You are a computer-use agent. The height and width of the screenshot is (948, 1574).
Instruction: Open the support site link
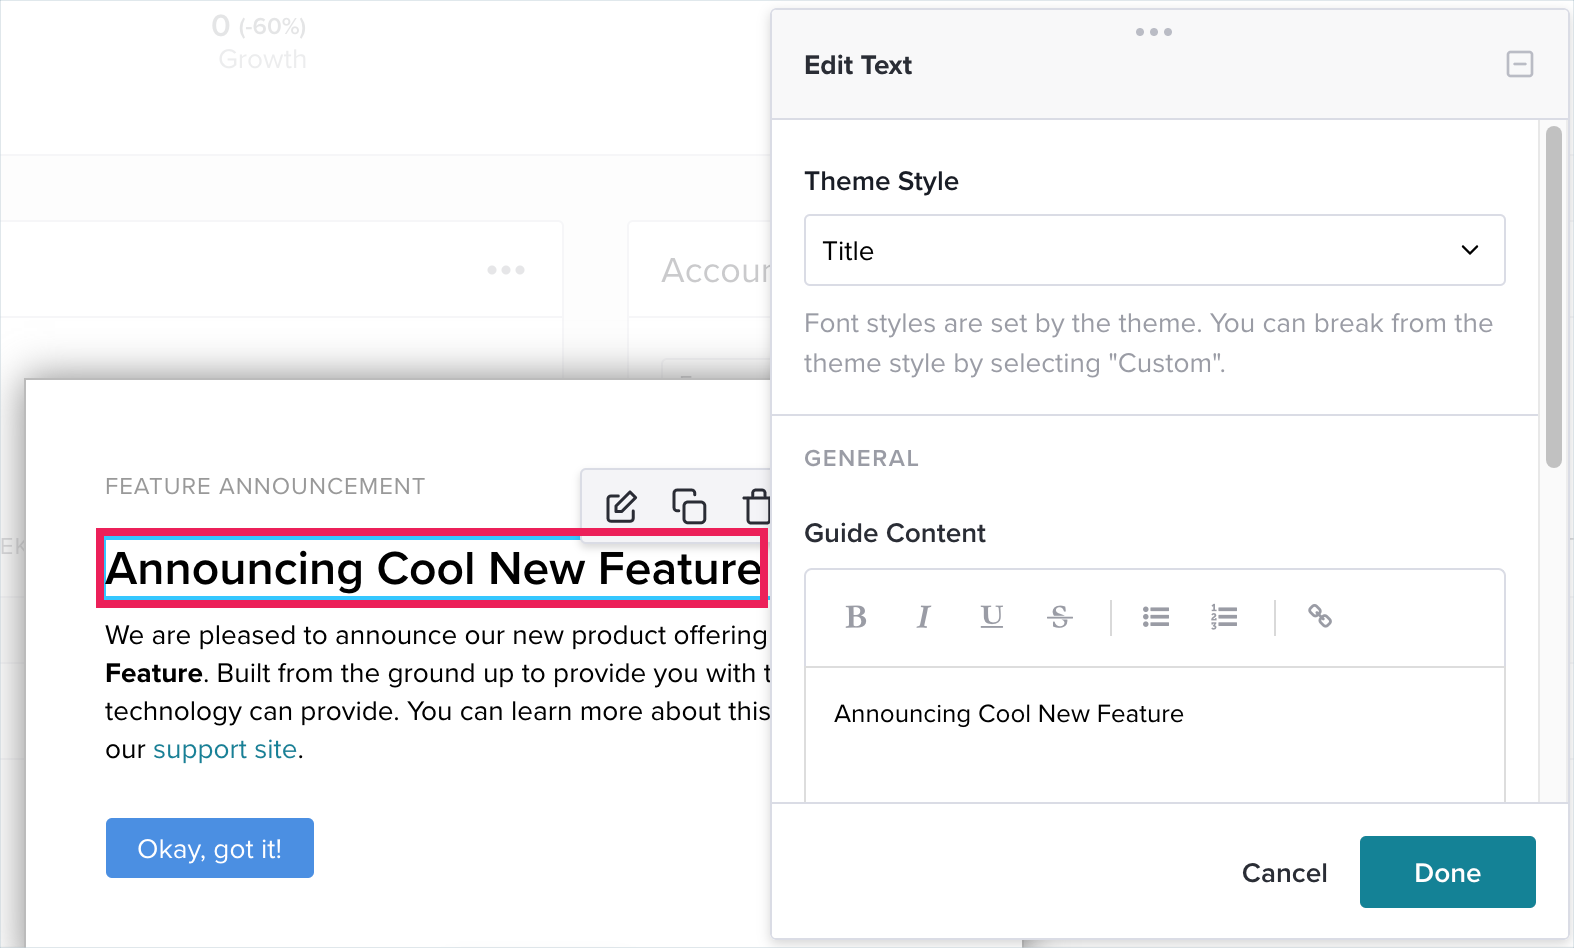(225, 749)
